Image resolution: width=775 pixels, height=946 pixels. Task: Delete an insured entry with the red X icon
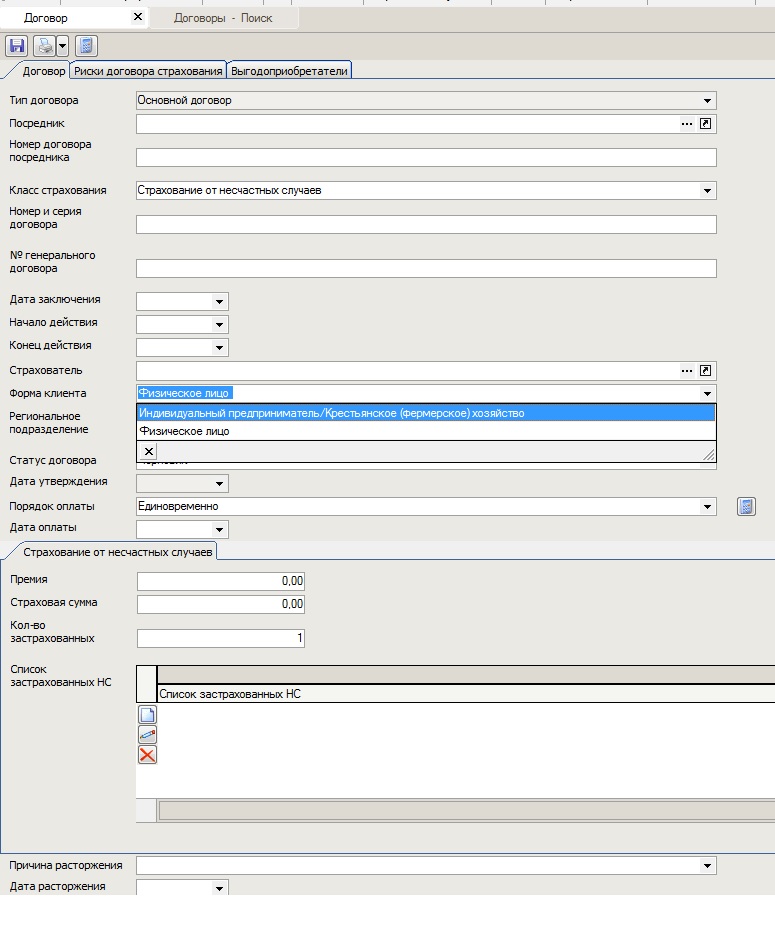(147, 754)
